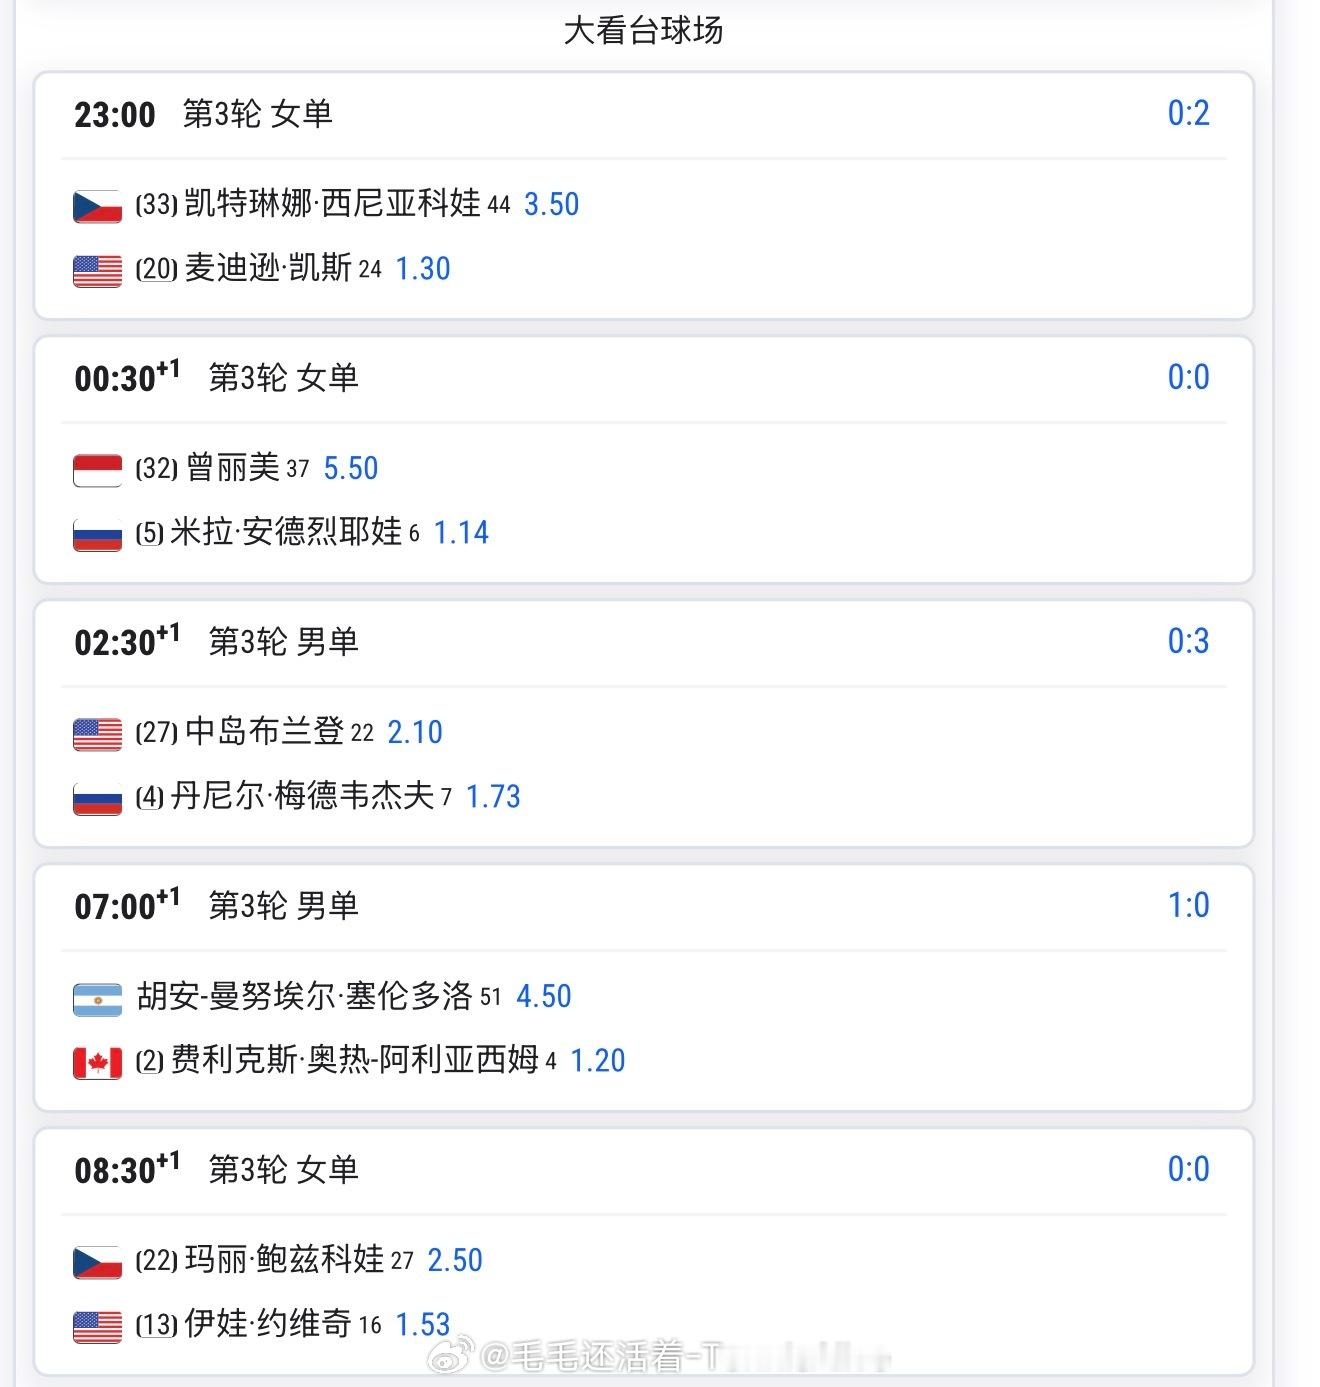1320x1387 pixels.
Task: Open the 0:3 score of 02:30 match
Action: (1189, 641)
